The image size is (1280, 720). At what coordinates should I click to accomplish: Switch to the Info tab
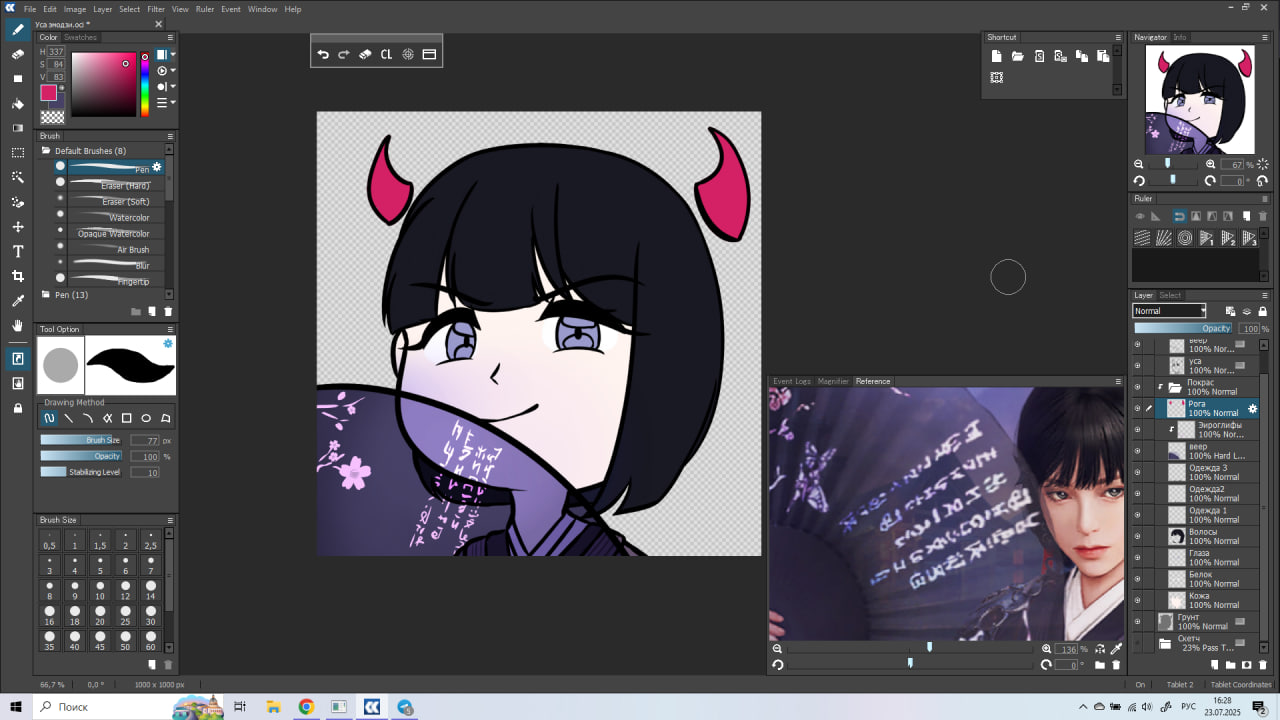point(1180,37)
